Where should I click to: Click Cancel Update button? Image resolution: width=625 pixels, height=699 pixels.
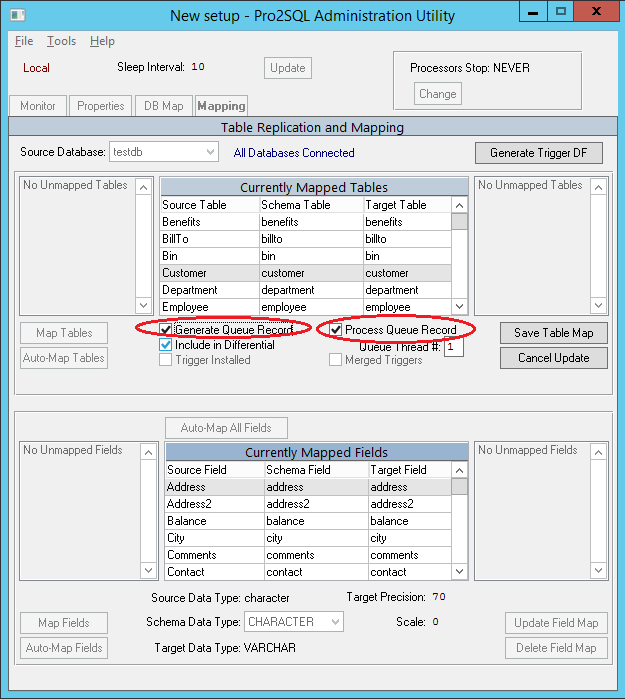tap(554, 358)
